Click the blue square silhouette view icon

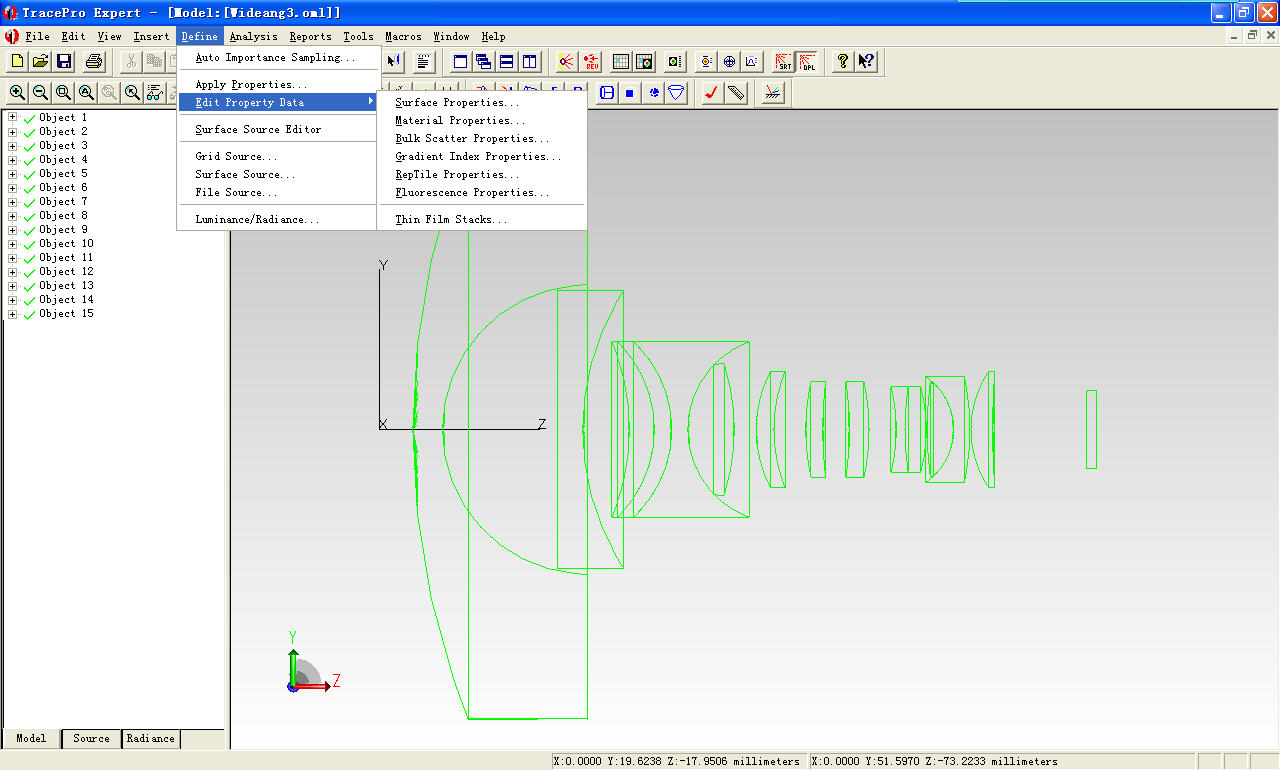point(630,93)
